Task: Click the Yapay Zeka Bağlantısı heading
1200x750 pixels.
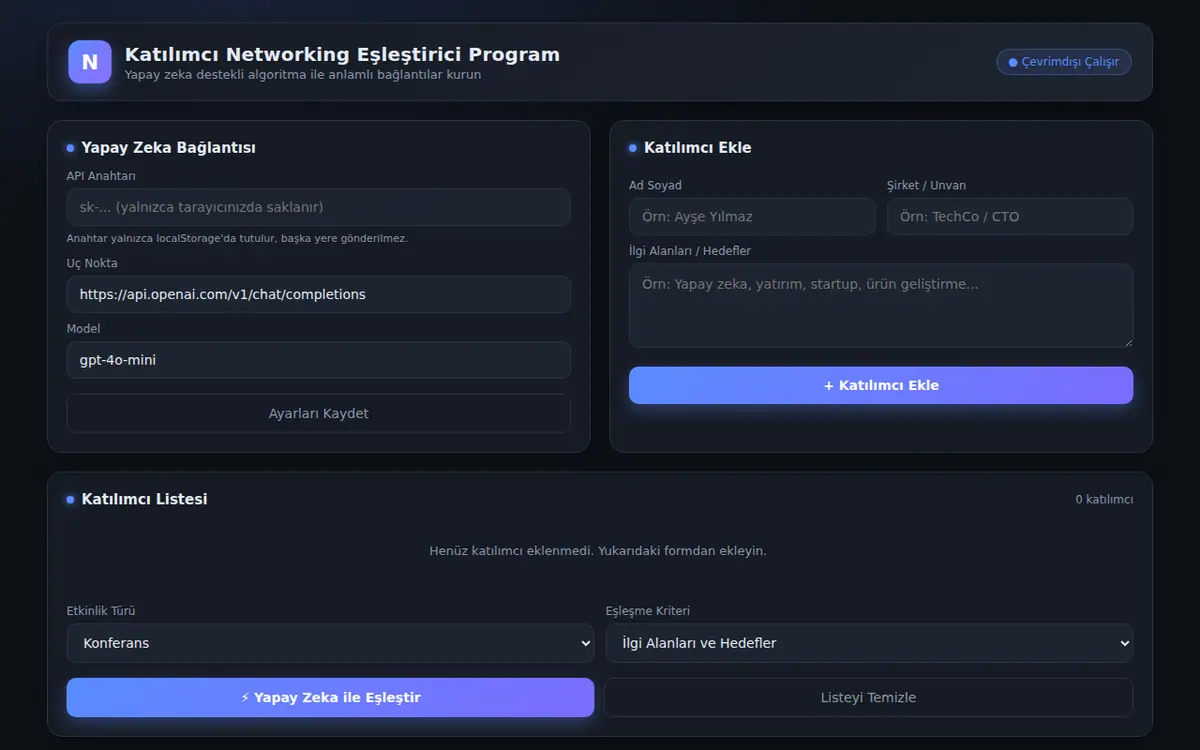Action: click(168, 147)
